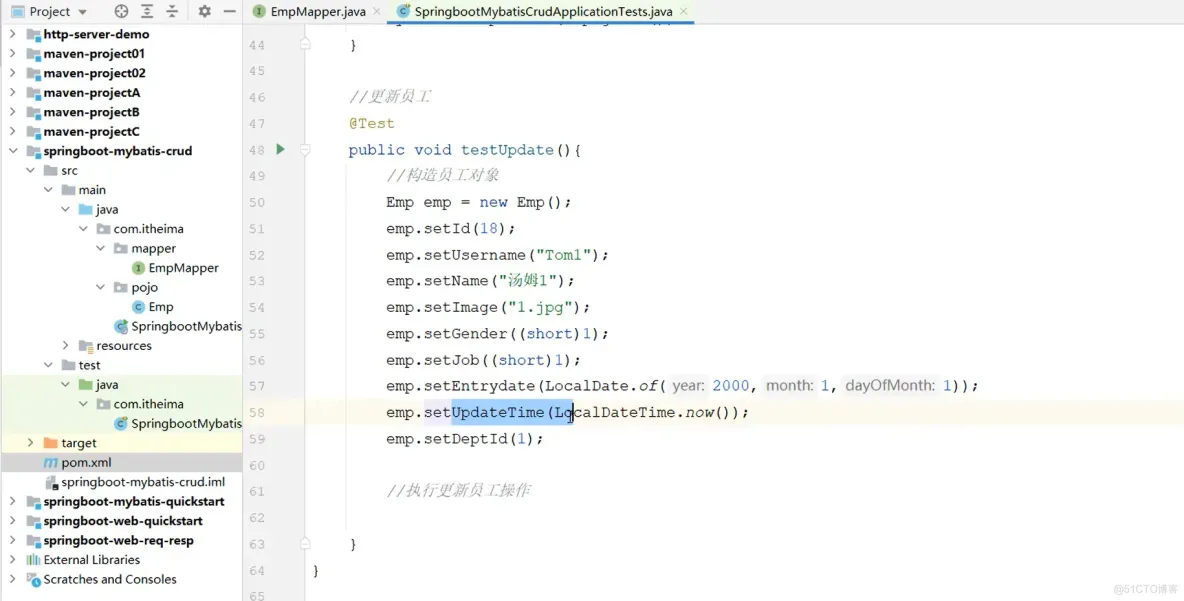1184x601 pixels.
Task: Click fold end marker at line 44
Action: tap(305, 45)
